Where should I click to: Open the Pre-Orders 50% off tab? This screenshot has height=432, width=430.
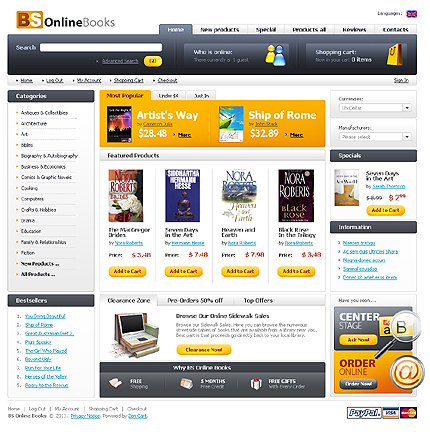tap(195, 300)
